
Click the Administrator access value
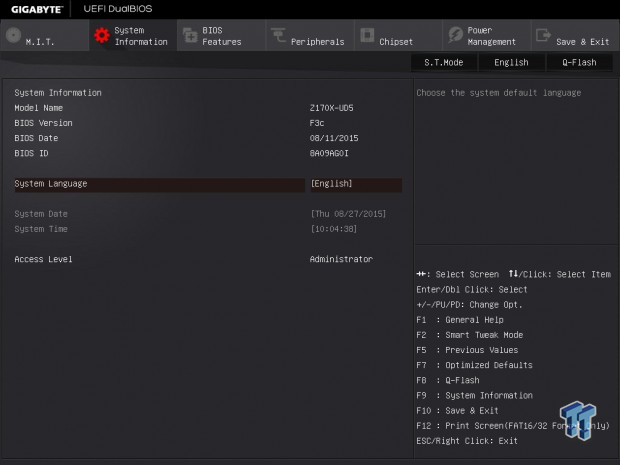[x=341, y=259]
